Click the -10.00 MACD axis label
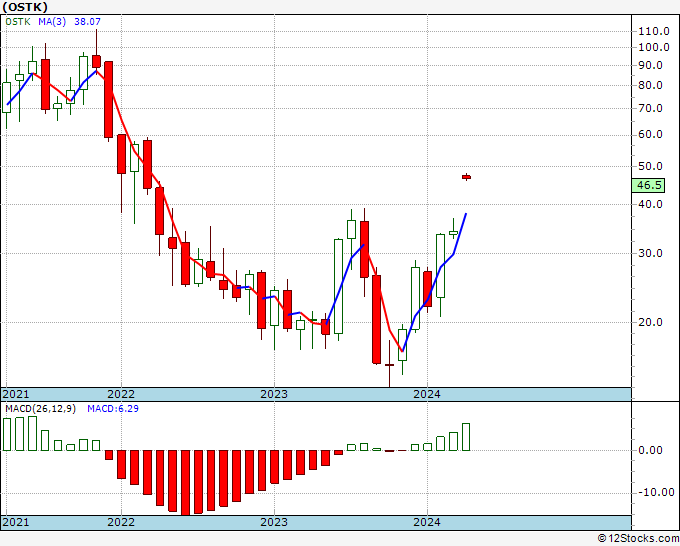This screenshot has height=546, width=680. pyautogui.click(x=656, y=492)
